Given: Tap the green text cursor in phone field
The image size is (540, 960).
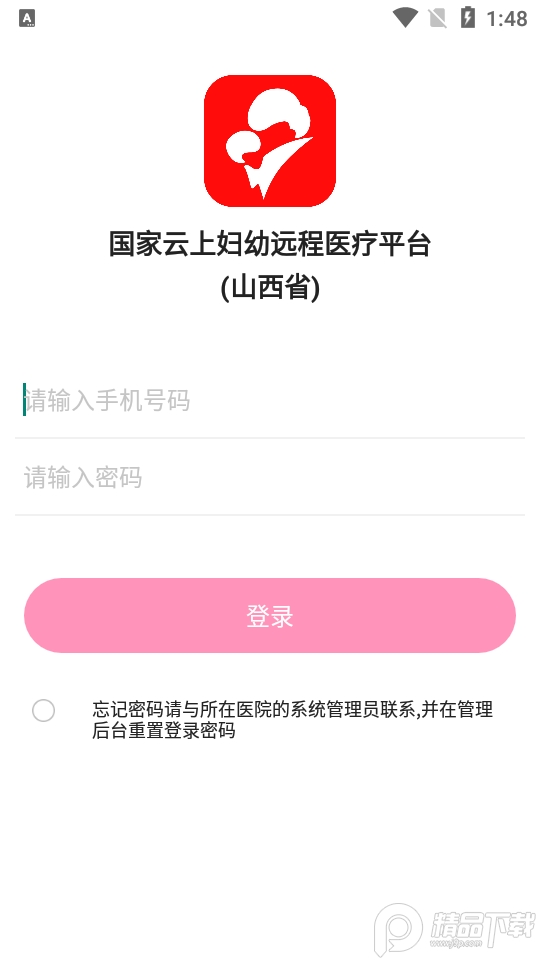Looking at the screenshot, I should [24, 399].
